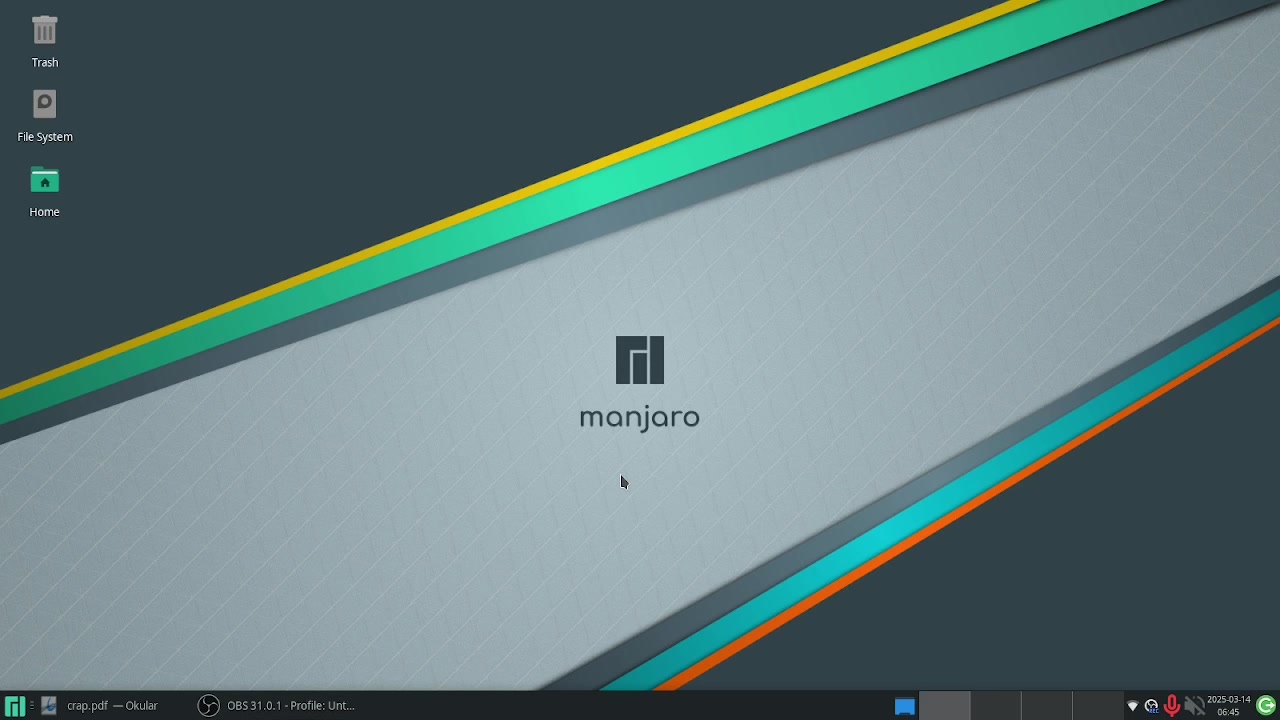Click the date and time clock
Viewport: 1280px width, 720px height.
coord(1228,706)
